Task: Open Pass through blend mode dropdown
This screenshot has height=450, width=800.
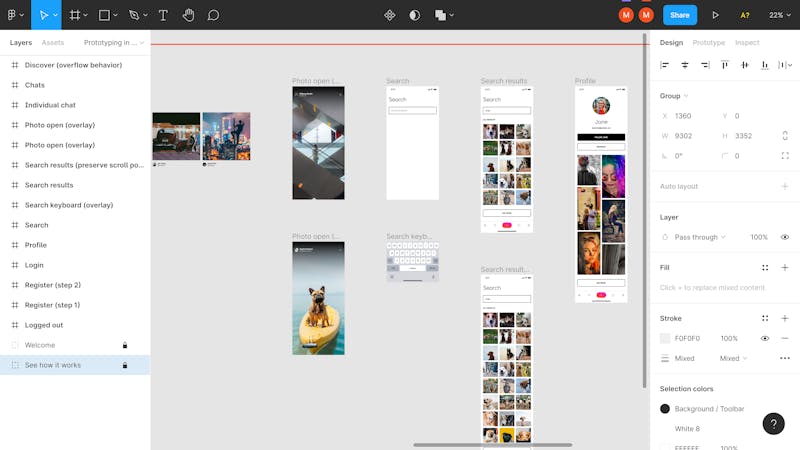Action: pyautogui.click(x=699, y=237)
